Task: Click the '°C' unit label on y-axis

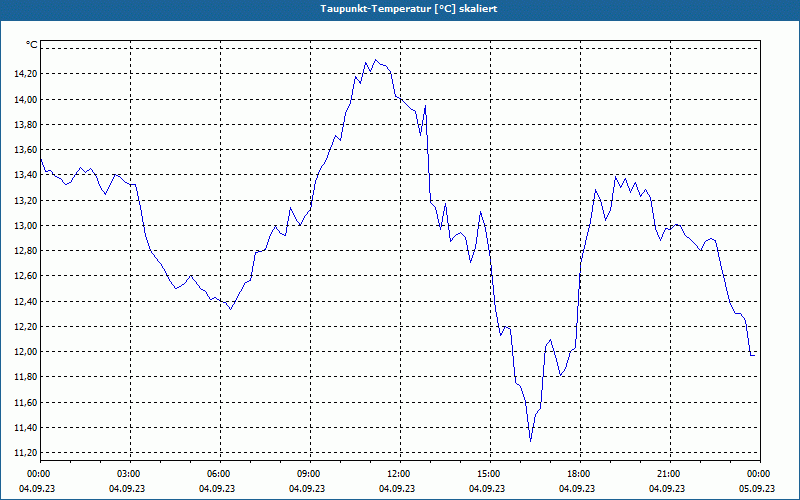Action: 32,45
